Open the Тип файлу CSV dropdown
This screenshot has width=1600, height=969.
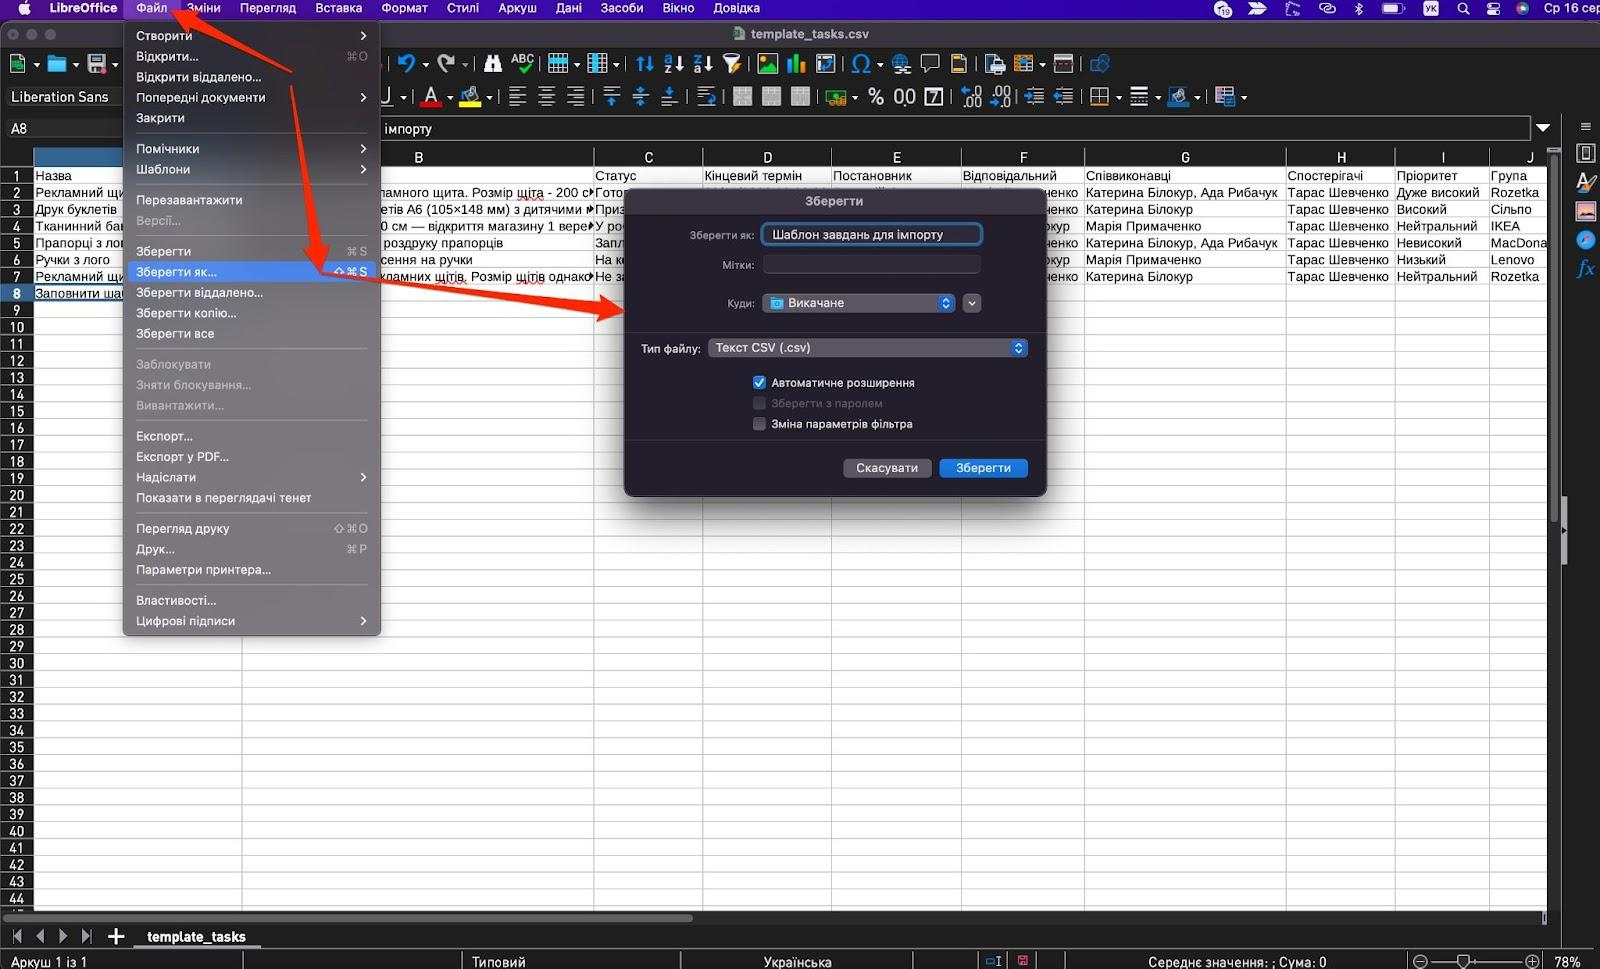(x=867, y=348)
